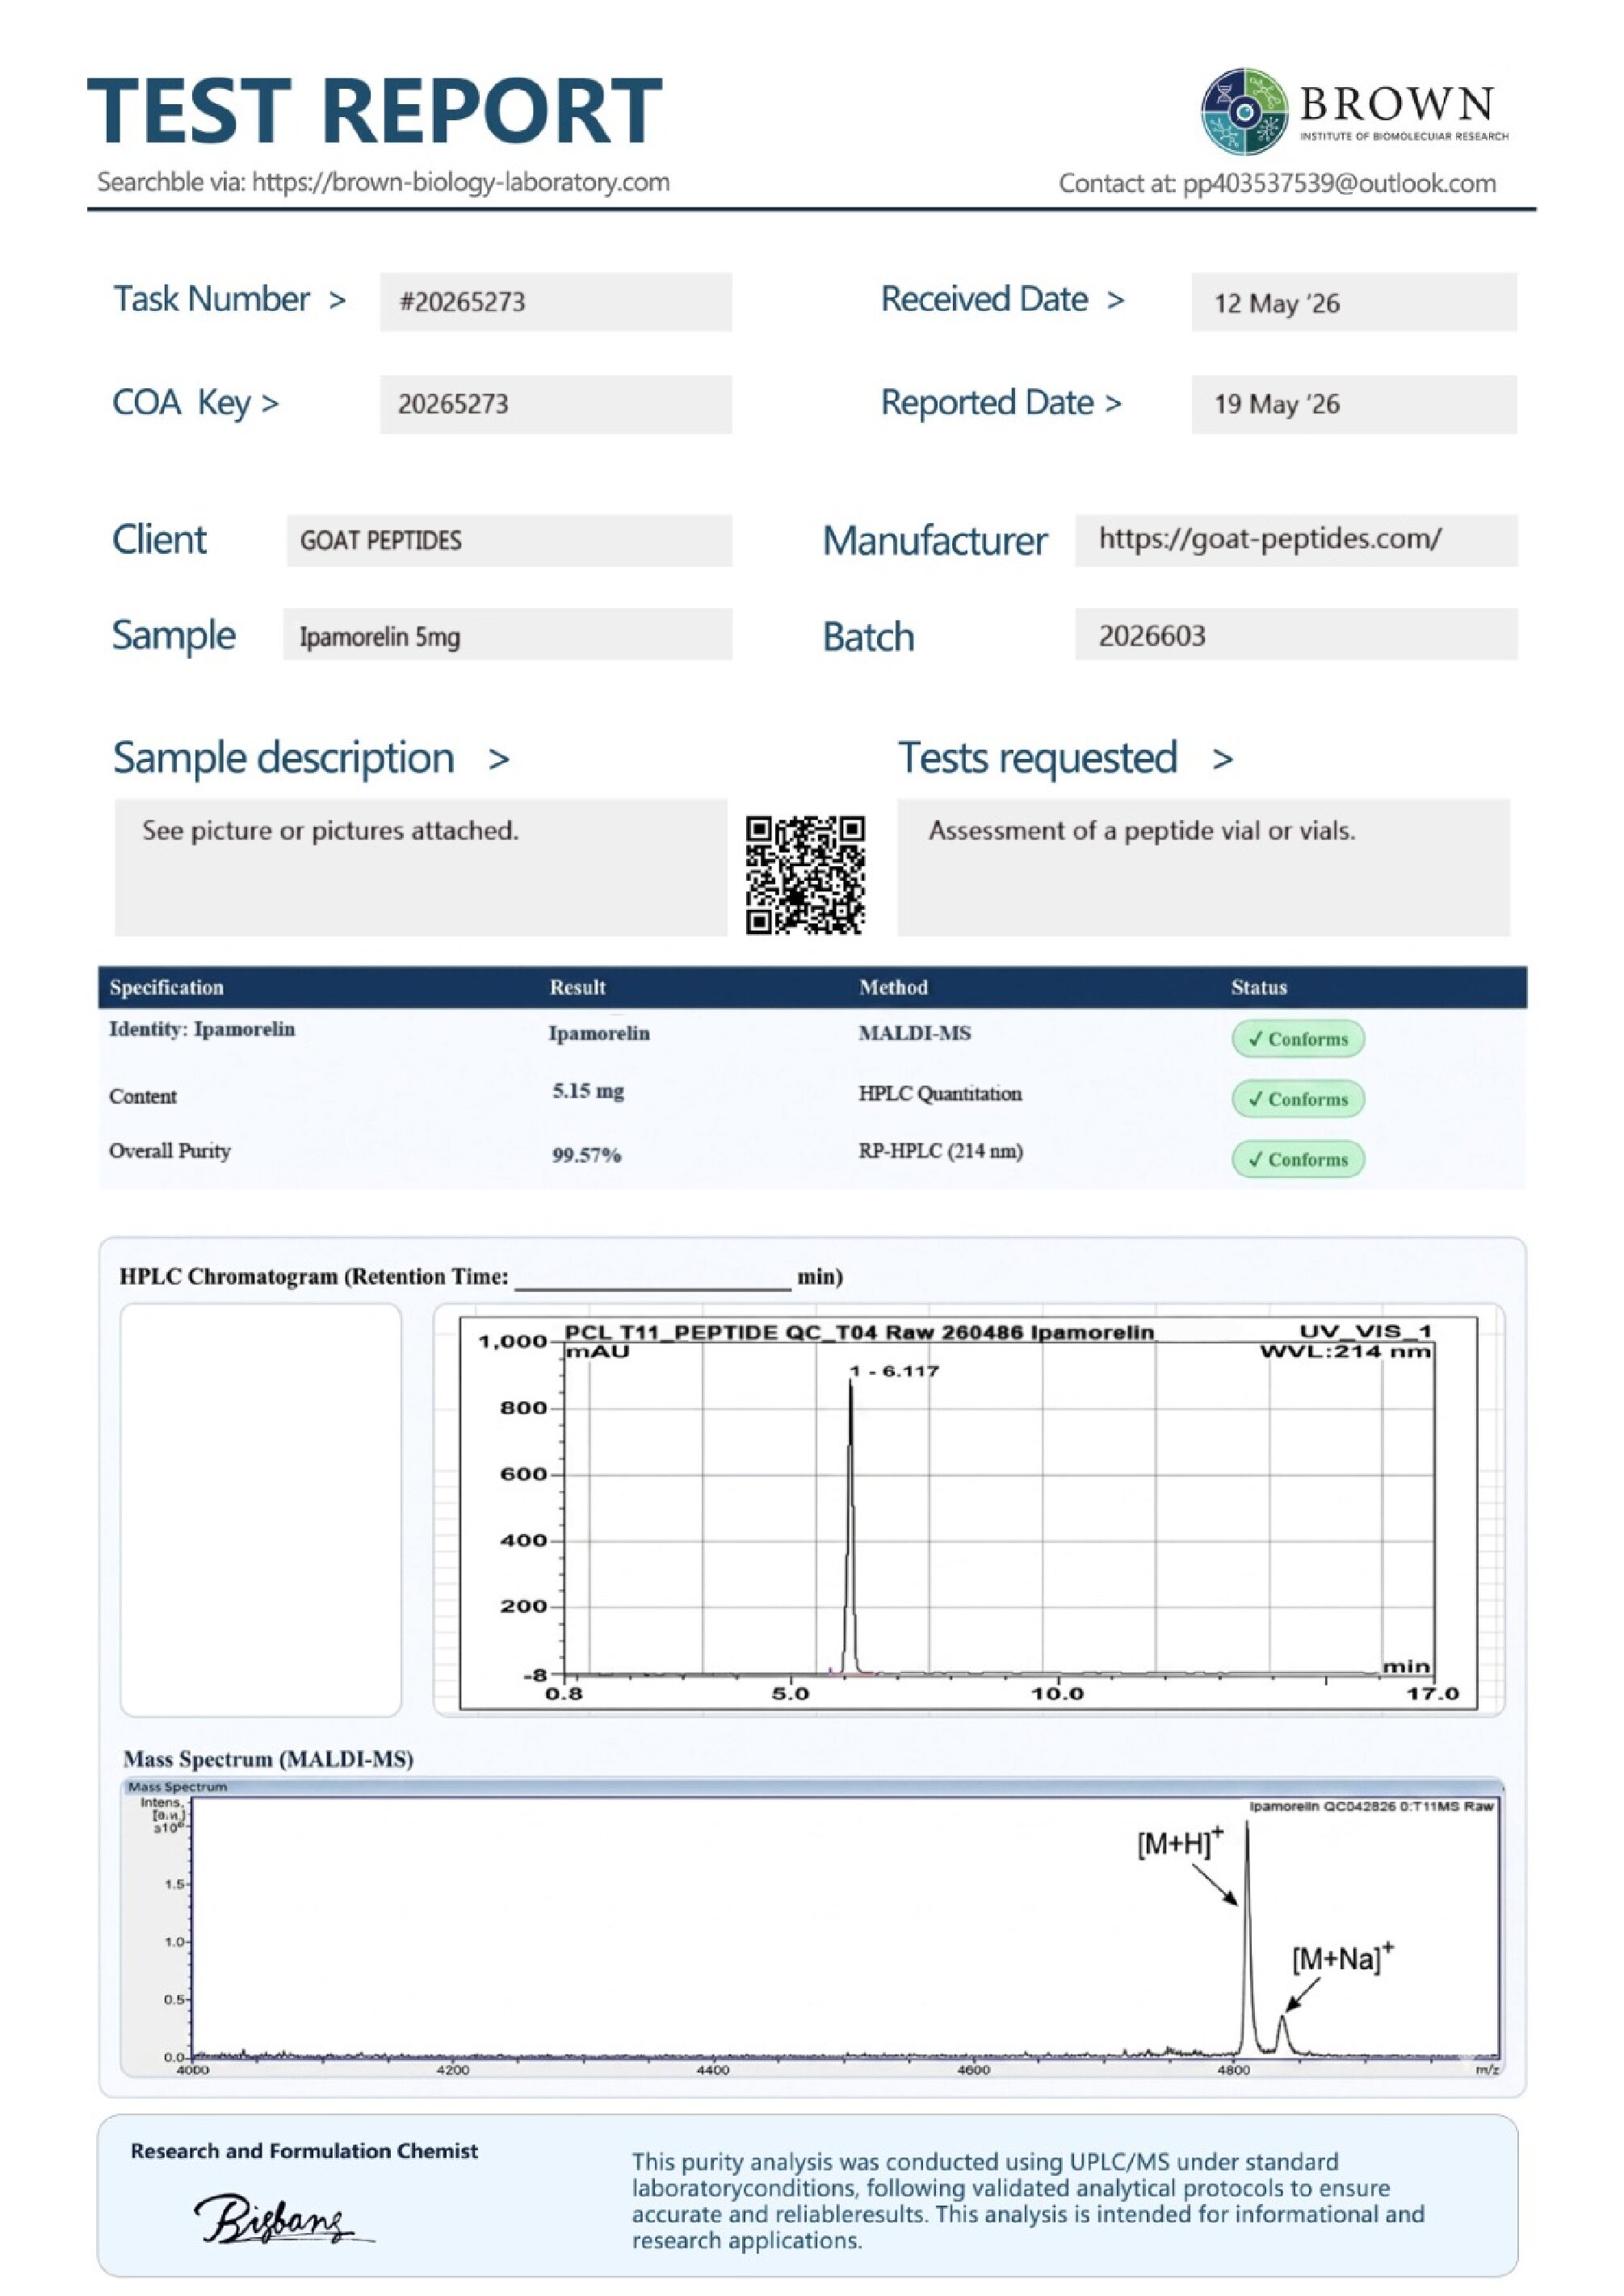Click the empty box left of chromatogram
1624x2296 pixels.
(261, 1510)
